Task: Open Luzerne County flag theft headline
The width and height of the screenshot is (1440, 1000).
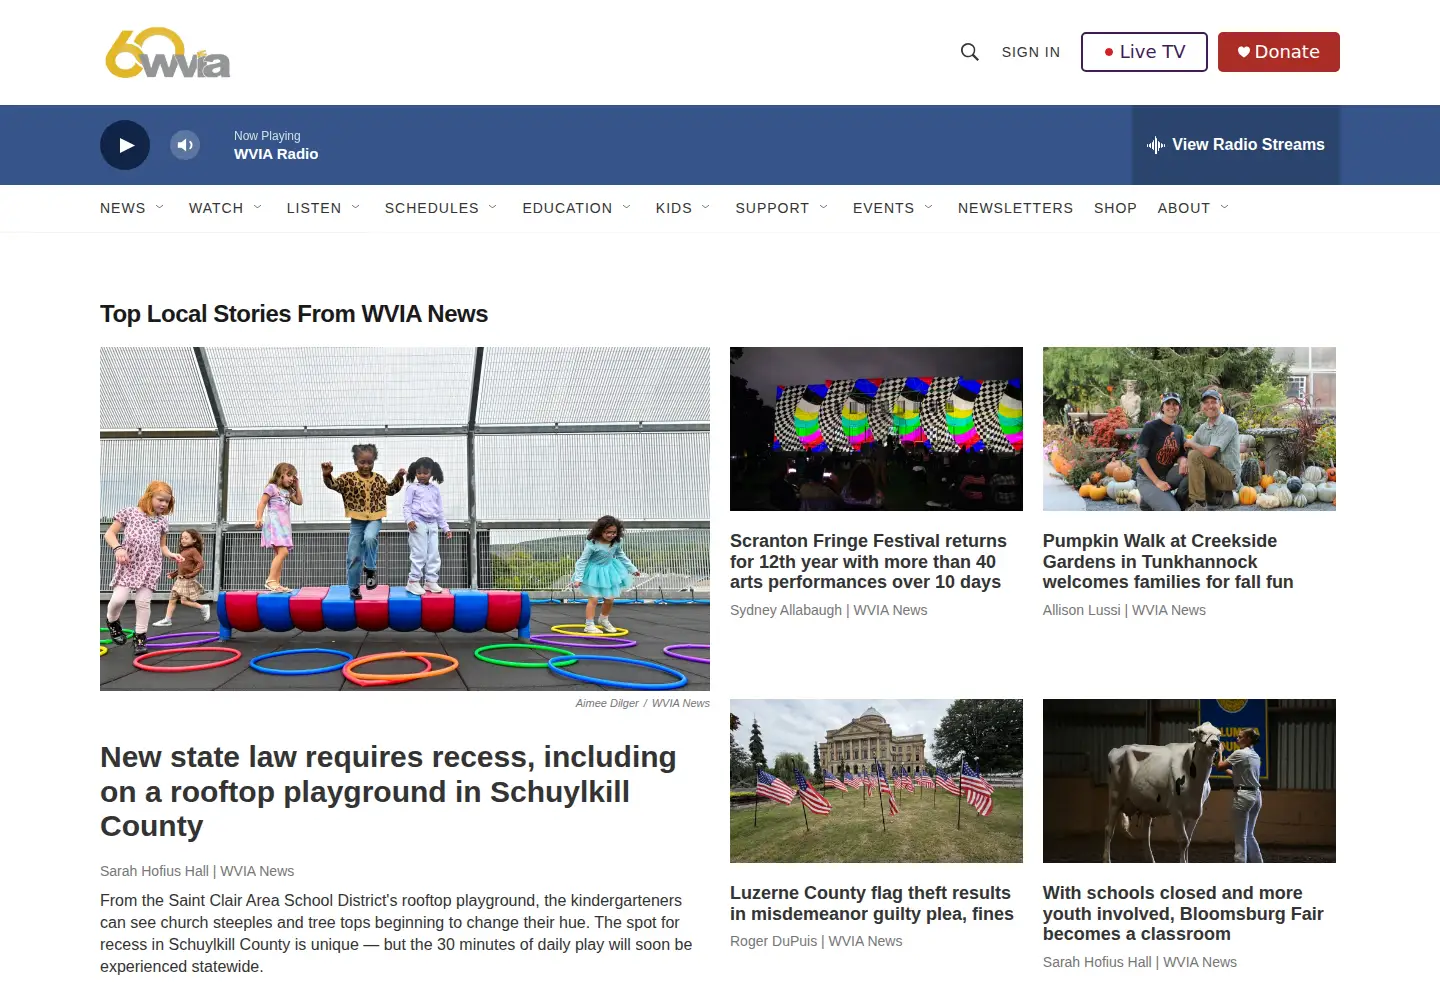Action: click(x=872, y=903)
